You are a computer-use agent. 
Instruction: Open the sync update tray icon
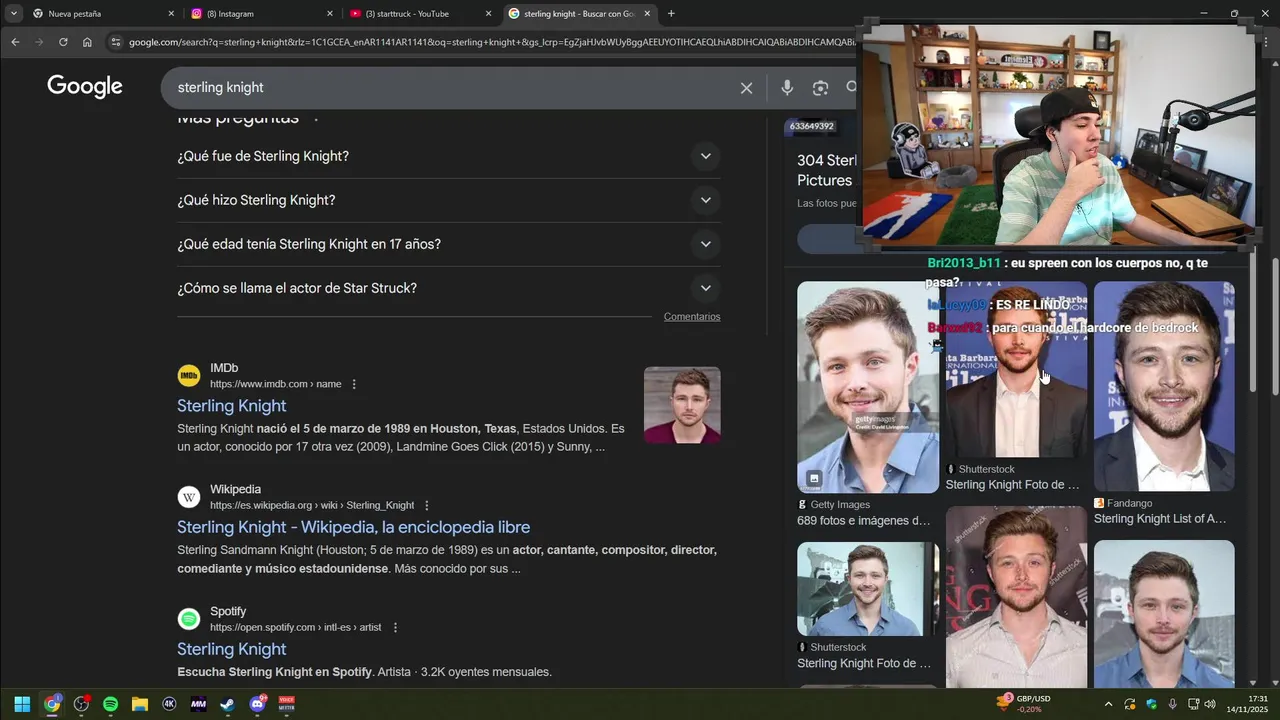(1130, 704)
